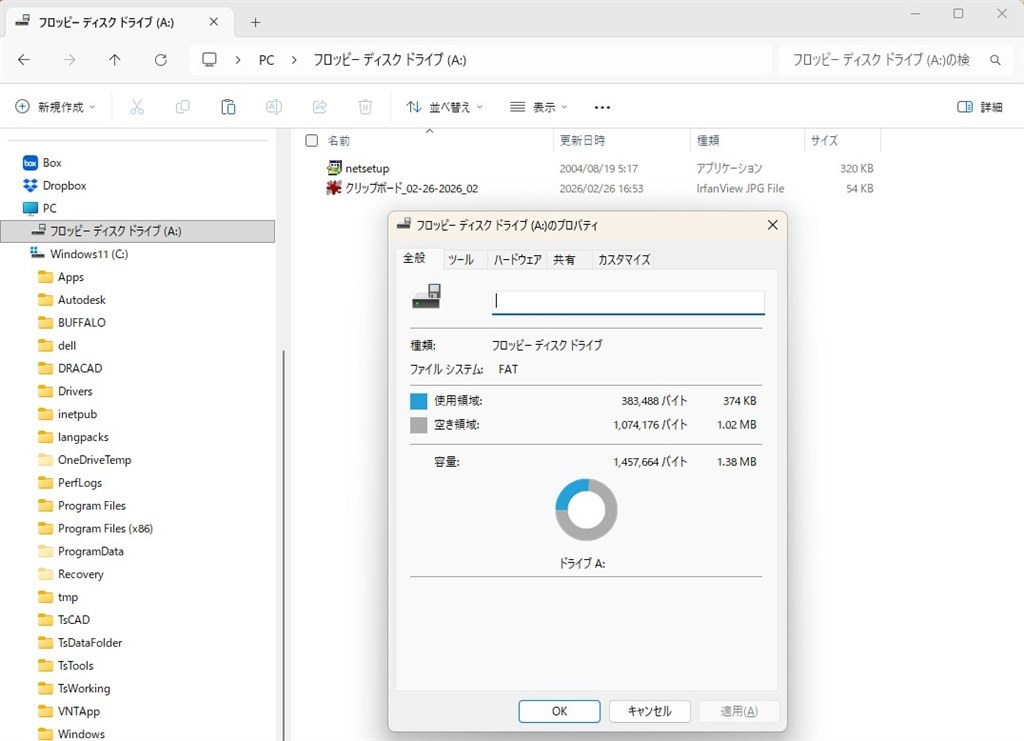1024x741 pixels.
Task: Switch to the ハードウェア tab
Action: 518,260
